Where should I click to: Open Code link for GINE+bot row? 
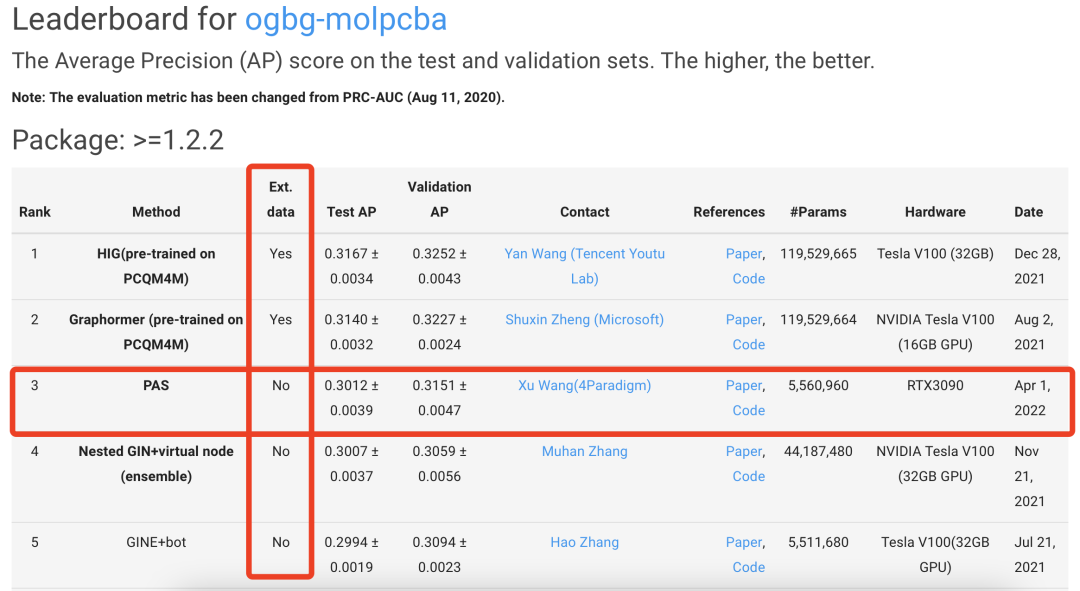[x=748, y=568]
